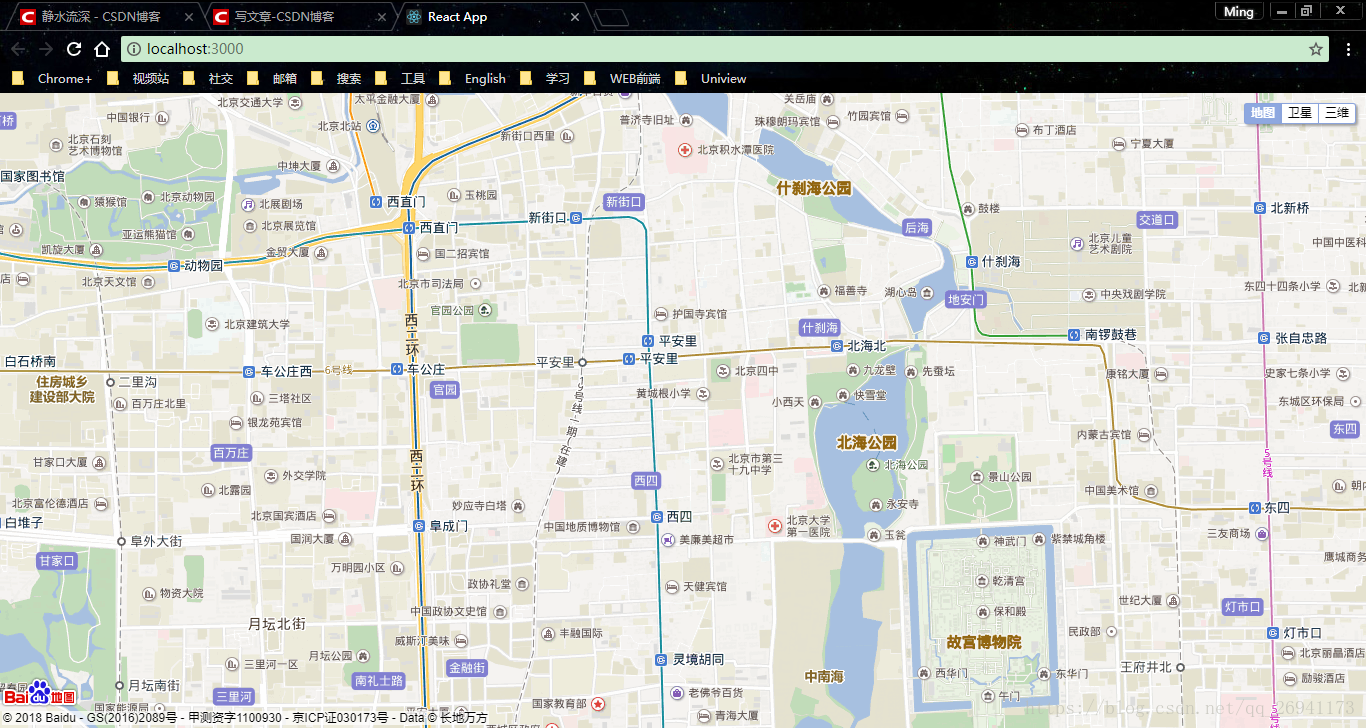Click the 南锣鼓巷 subway station icon
The height and width of the screenshot is (728, 1366).
point(1074,335)
